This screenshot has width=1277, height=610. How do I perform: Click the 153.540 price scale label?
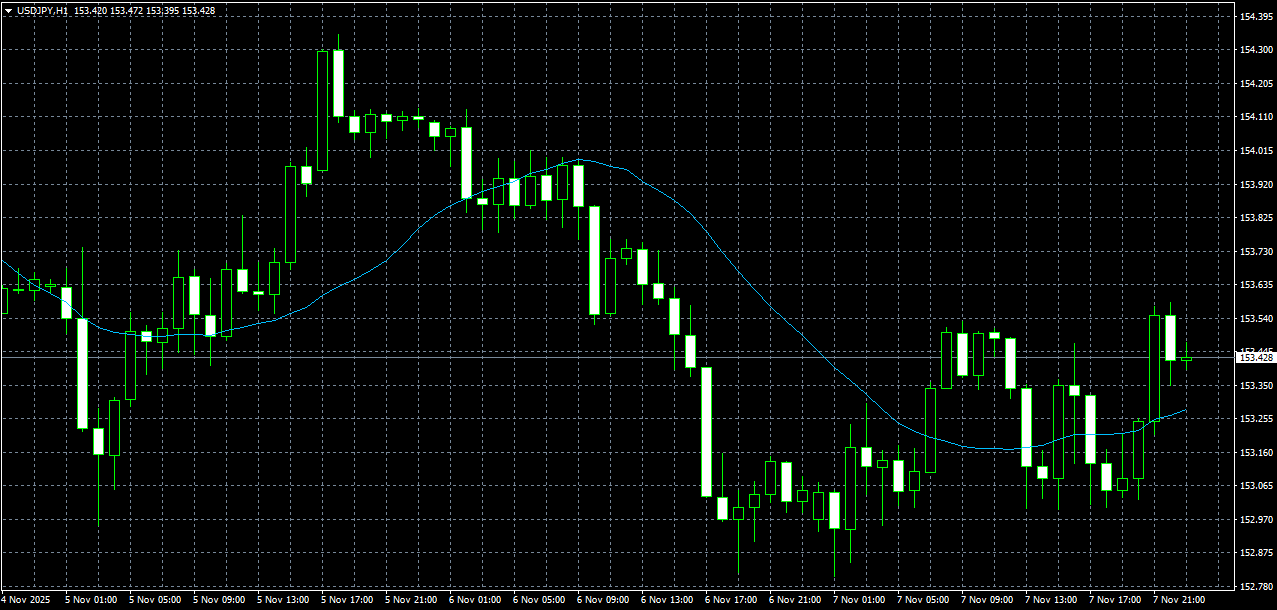[x=1254, y=318]
